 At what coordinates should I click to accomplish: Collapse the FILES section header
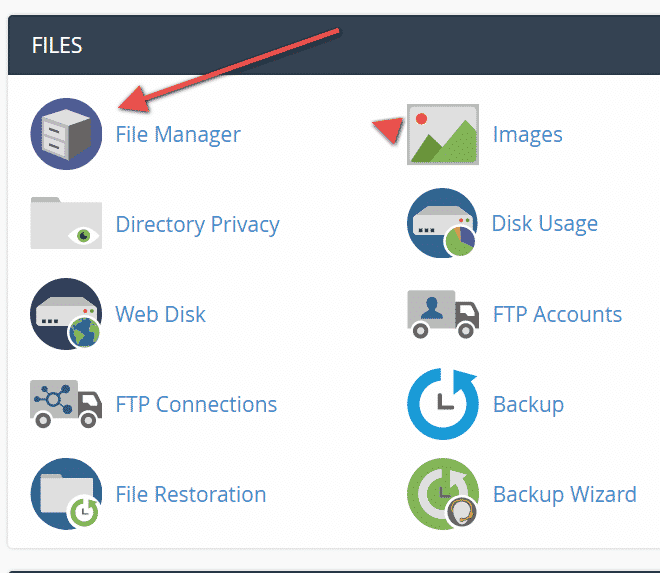334,45
